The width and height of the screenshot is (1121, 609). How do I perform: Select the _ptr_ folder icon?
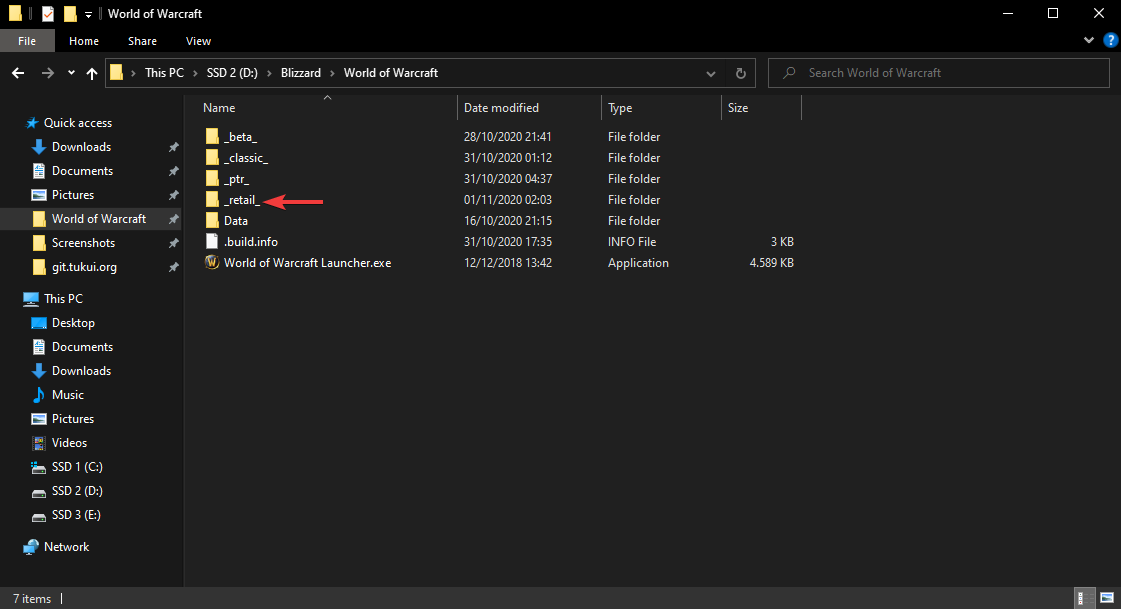[212, 179]
